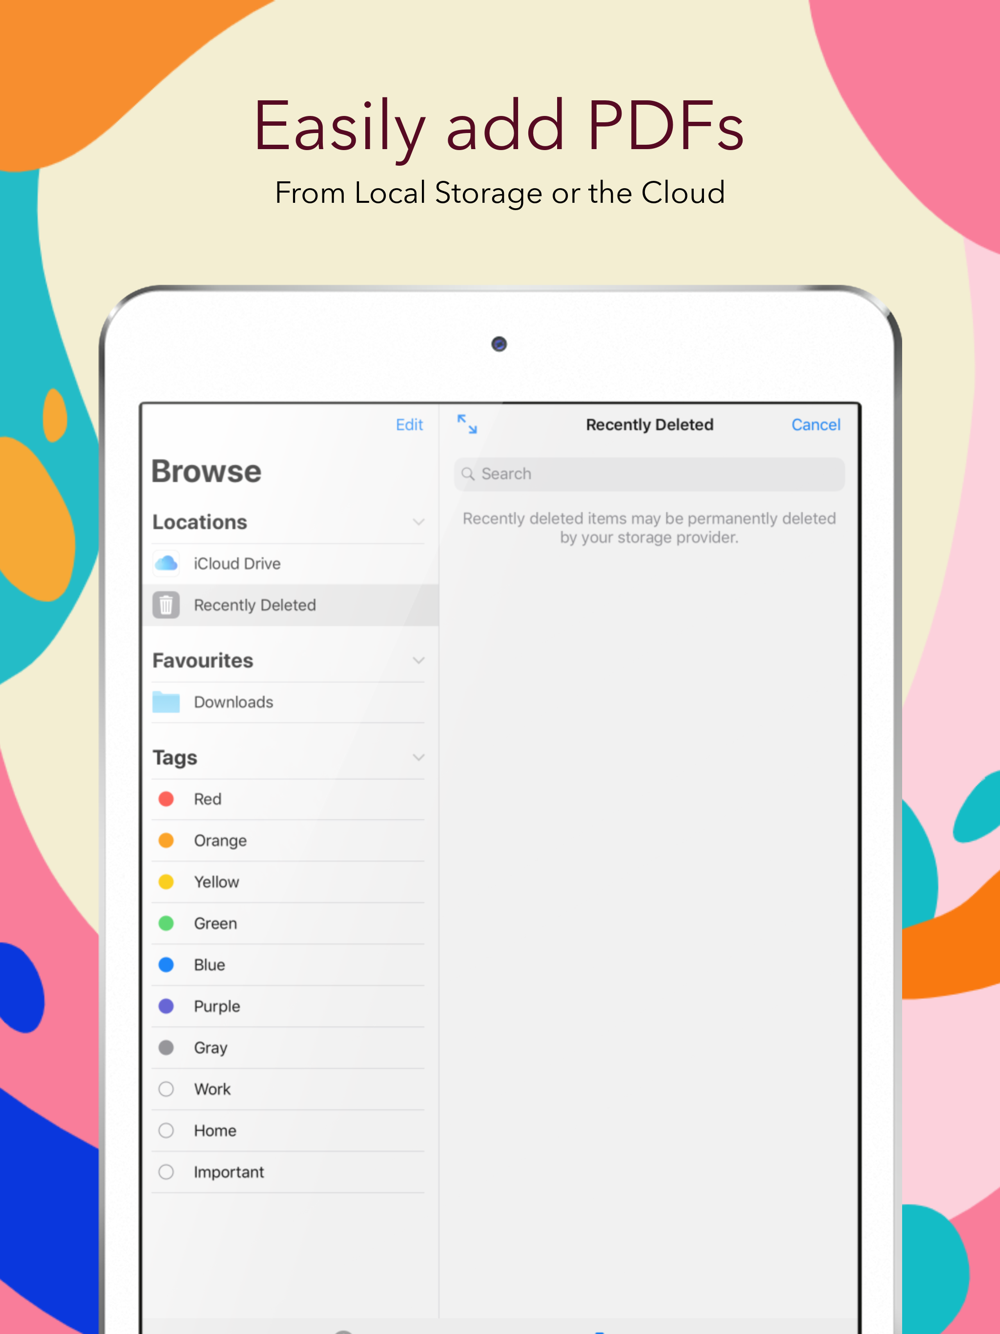Collapse the Favourites section

419,660
